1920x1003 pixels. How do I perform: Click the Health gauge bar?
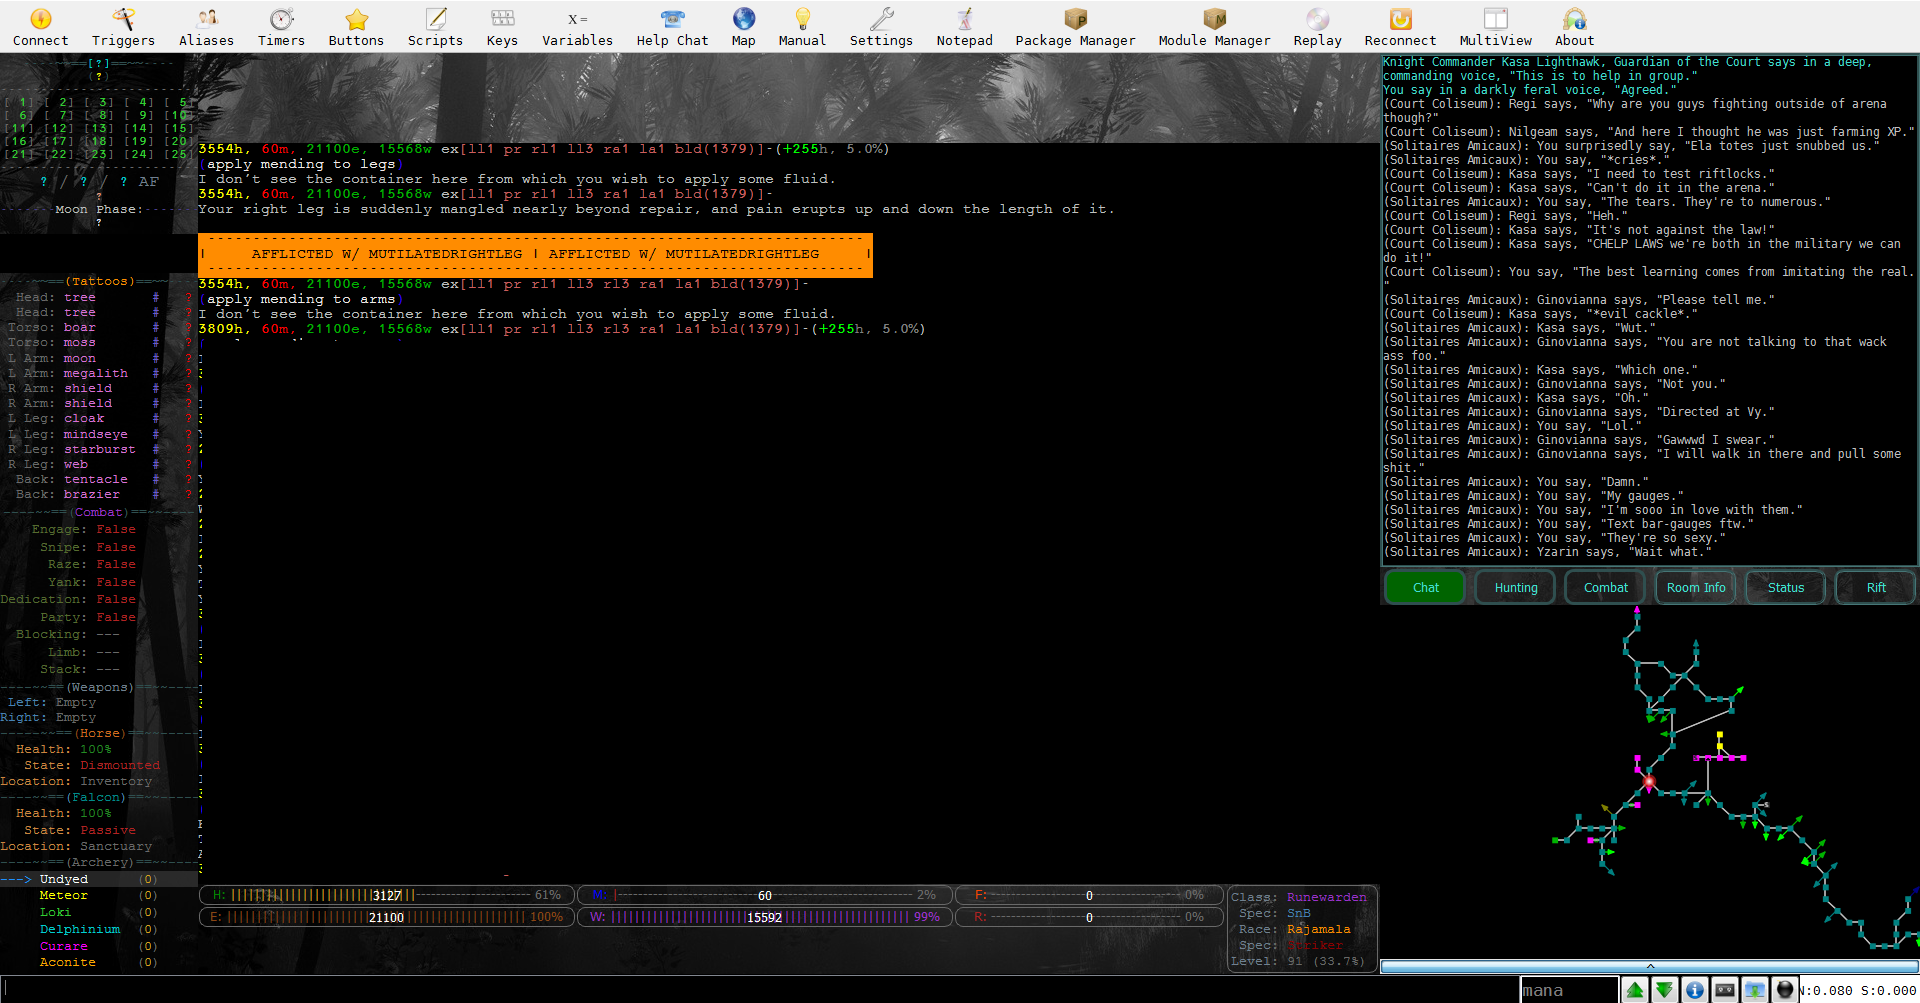tap(386, 895)
